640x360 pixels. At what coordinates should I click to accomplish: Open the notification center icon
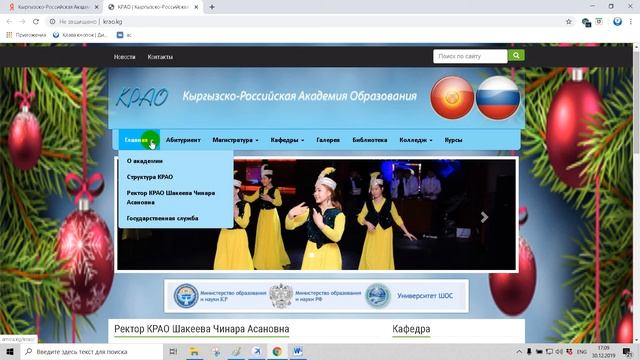[627, 351]
